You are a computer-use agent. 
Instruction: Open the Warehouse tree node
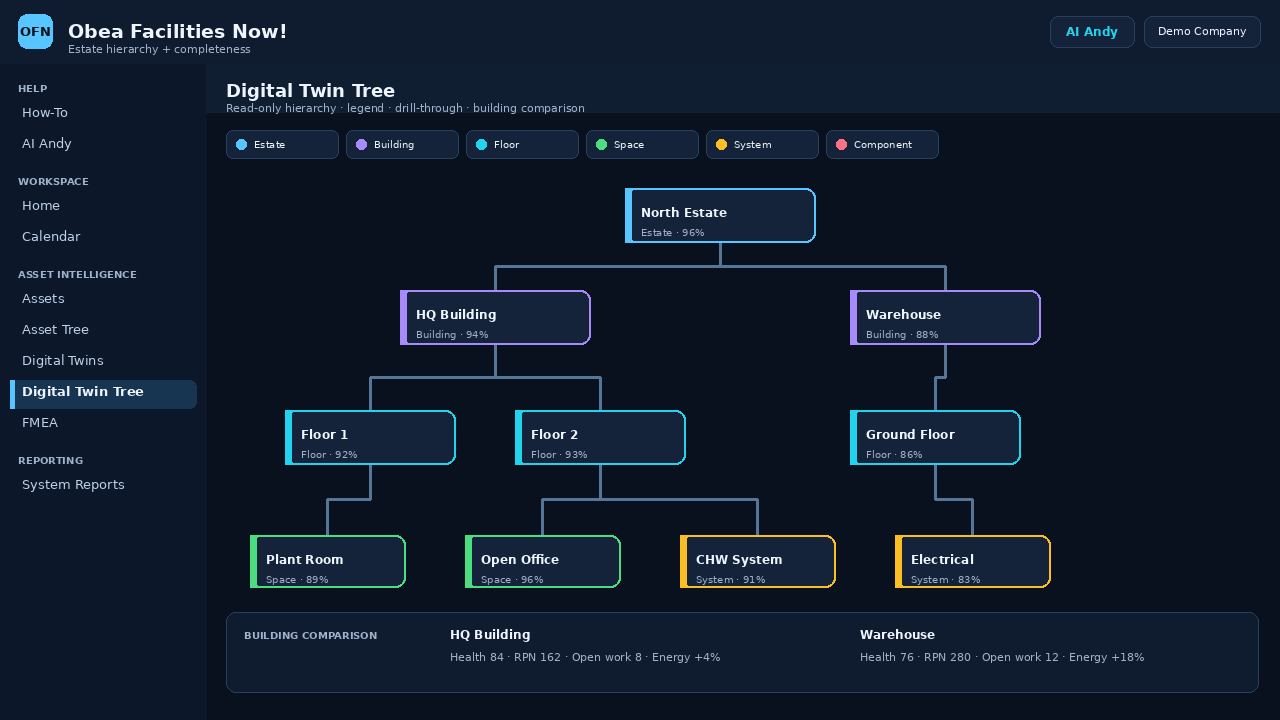945,318
